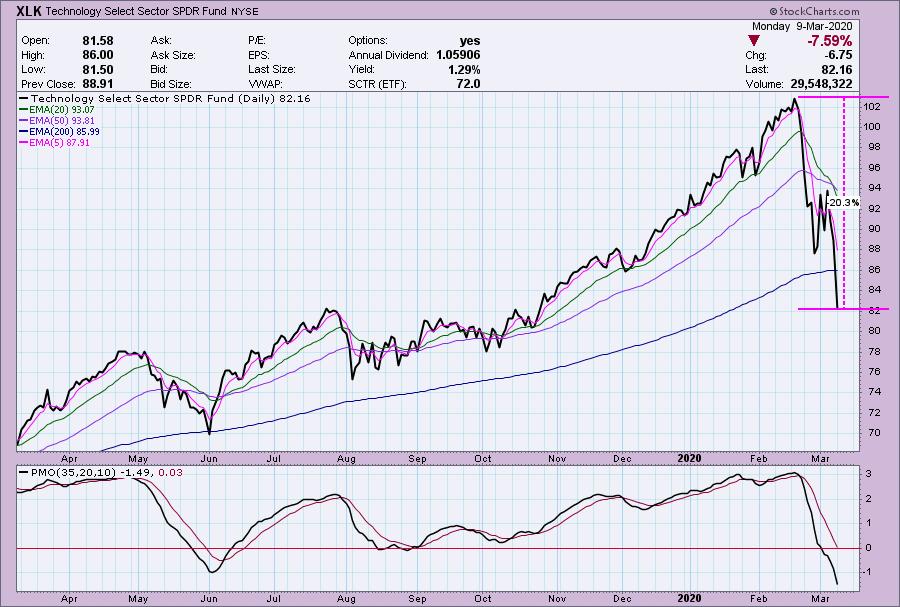
Task: Click the High value 86.00
Action: 98,55
